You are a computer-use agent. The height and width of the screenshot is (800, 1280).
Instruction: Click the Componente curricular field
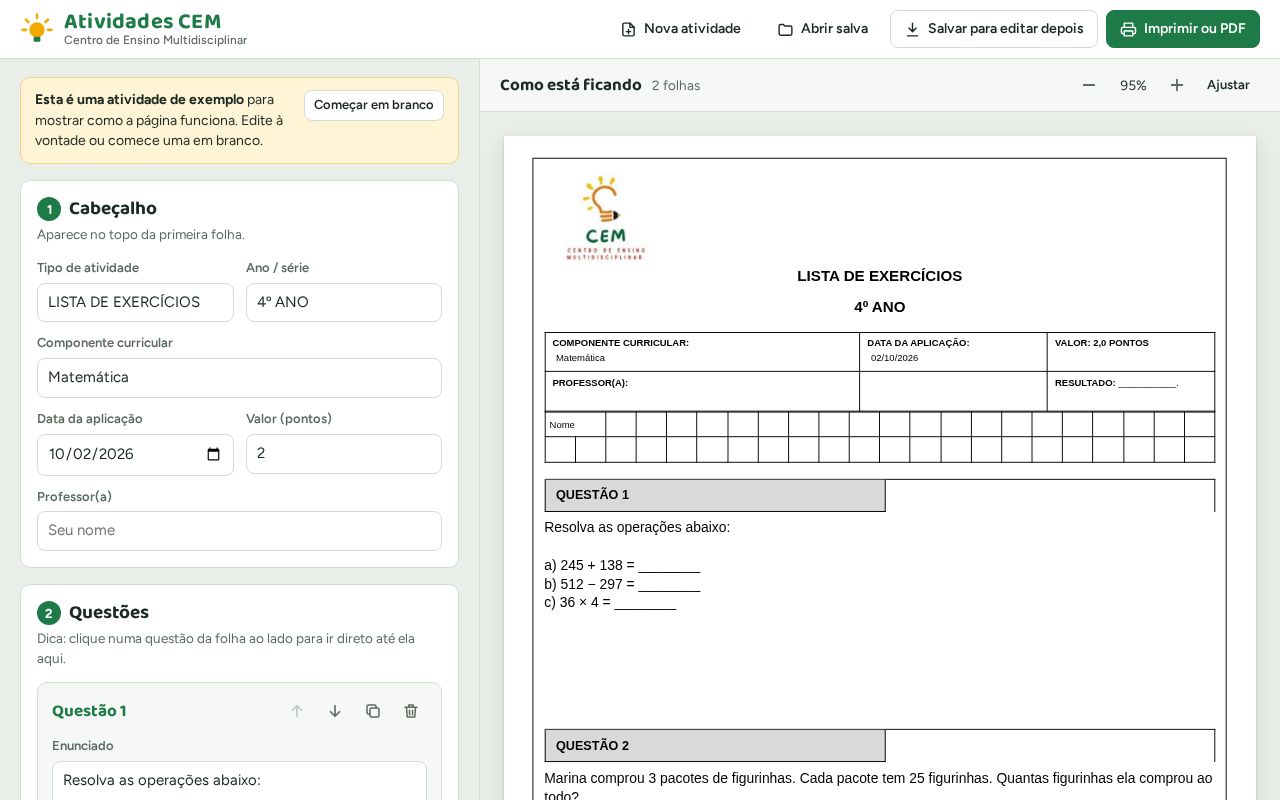(x=239, y=378)
